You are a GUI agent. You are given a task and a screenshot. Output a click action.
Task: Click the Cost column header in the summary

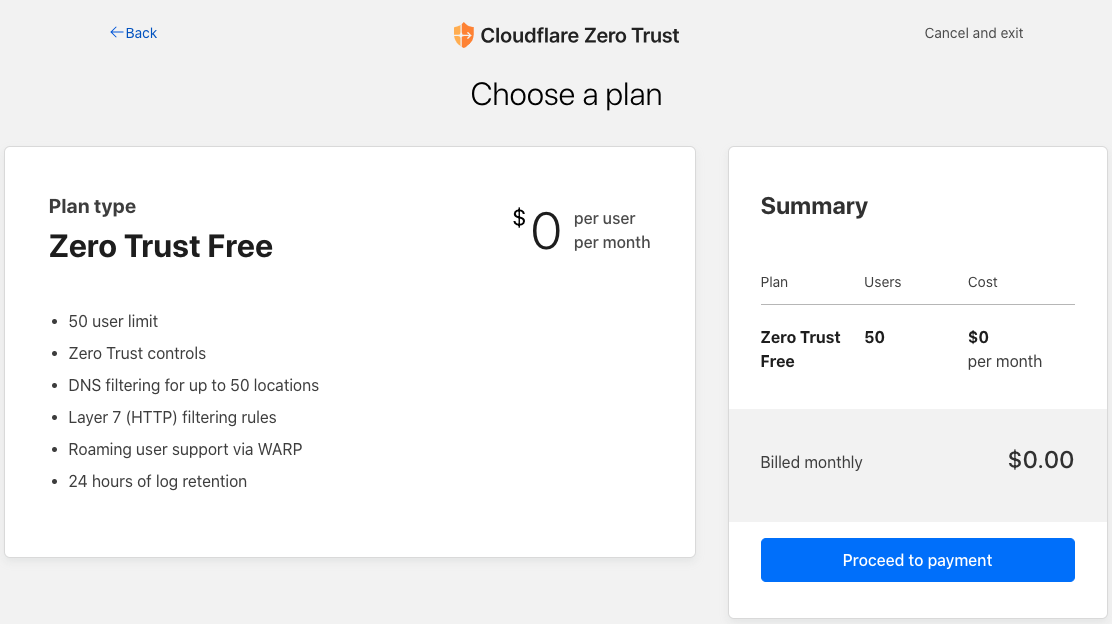click(x=982, y=282)
